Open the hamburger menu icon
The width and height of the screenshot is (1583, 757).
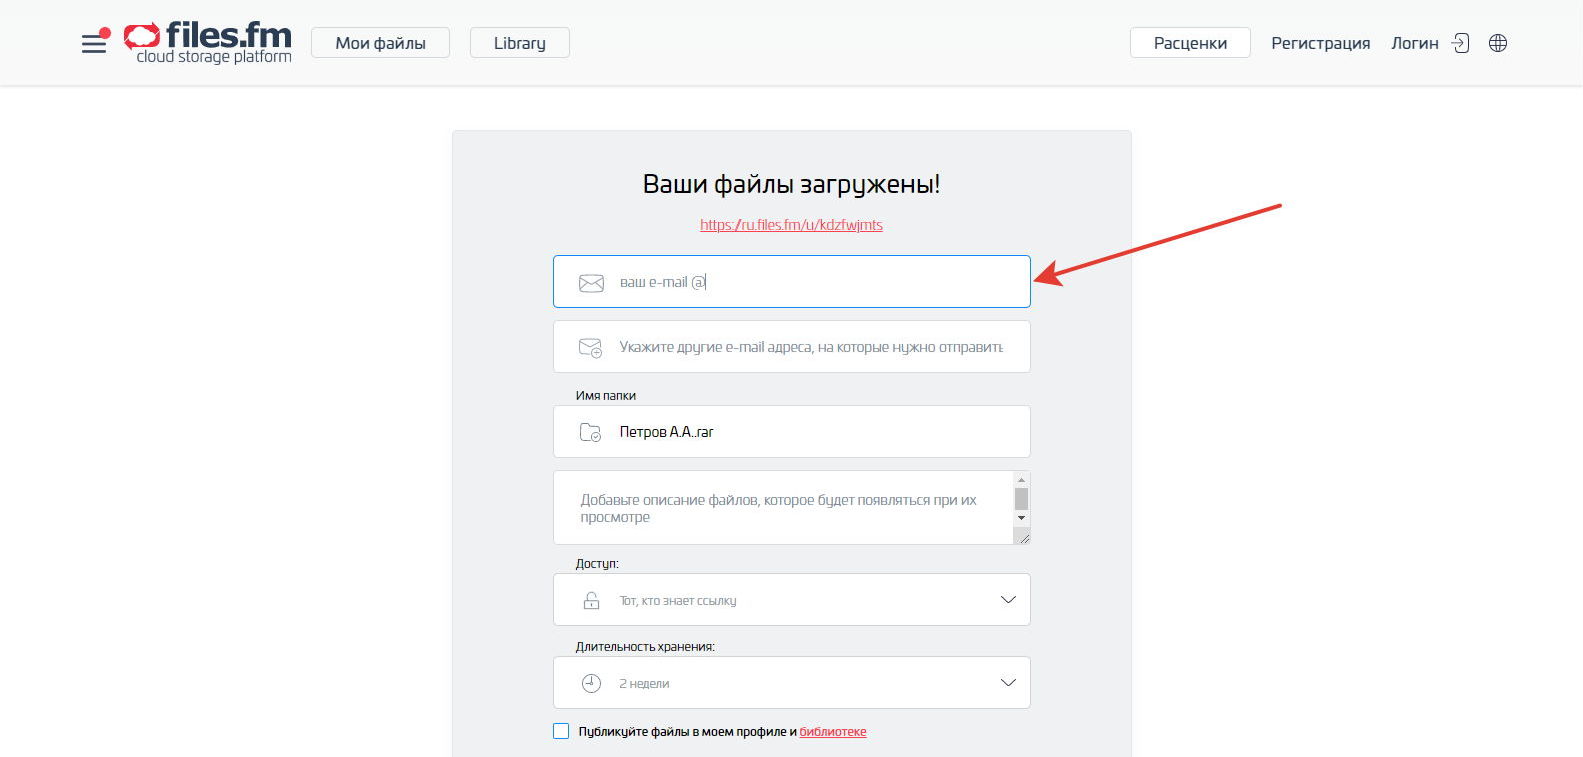(94, 43)
